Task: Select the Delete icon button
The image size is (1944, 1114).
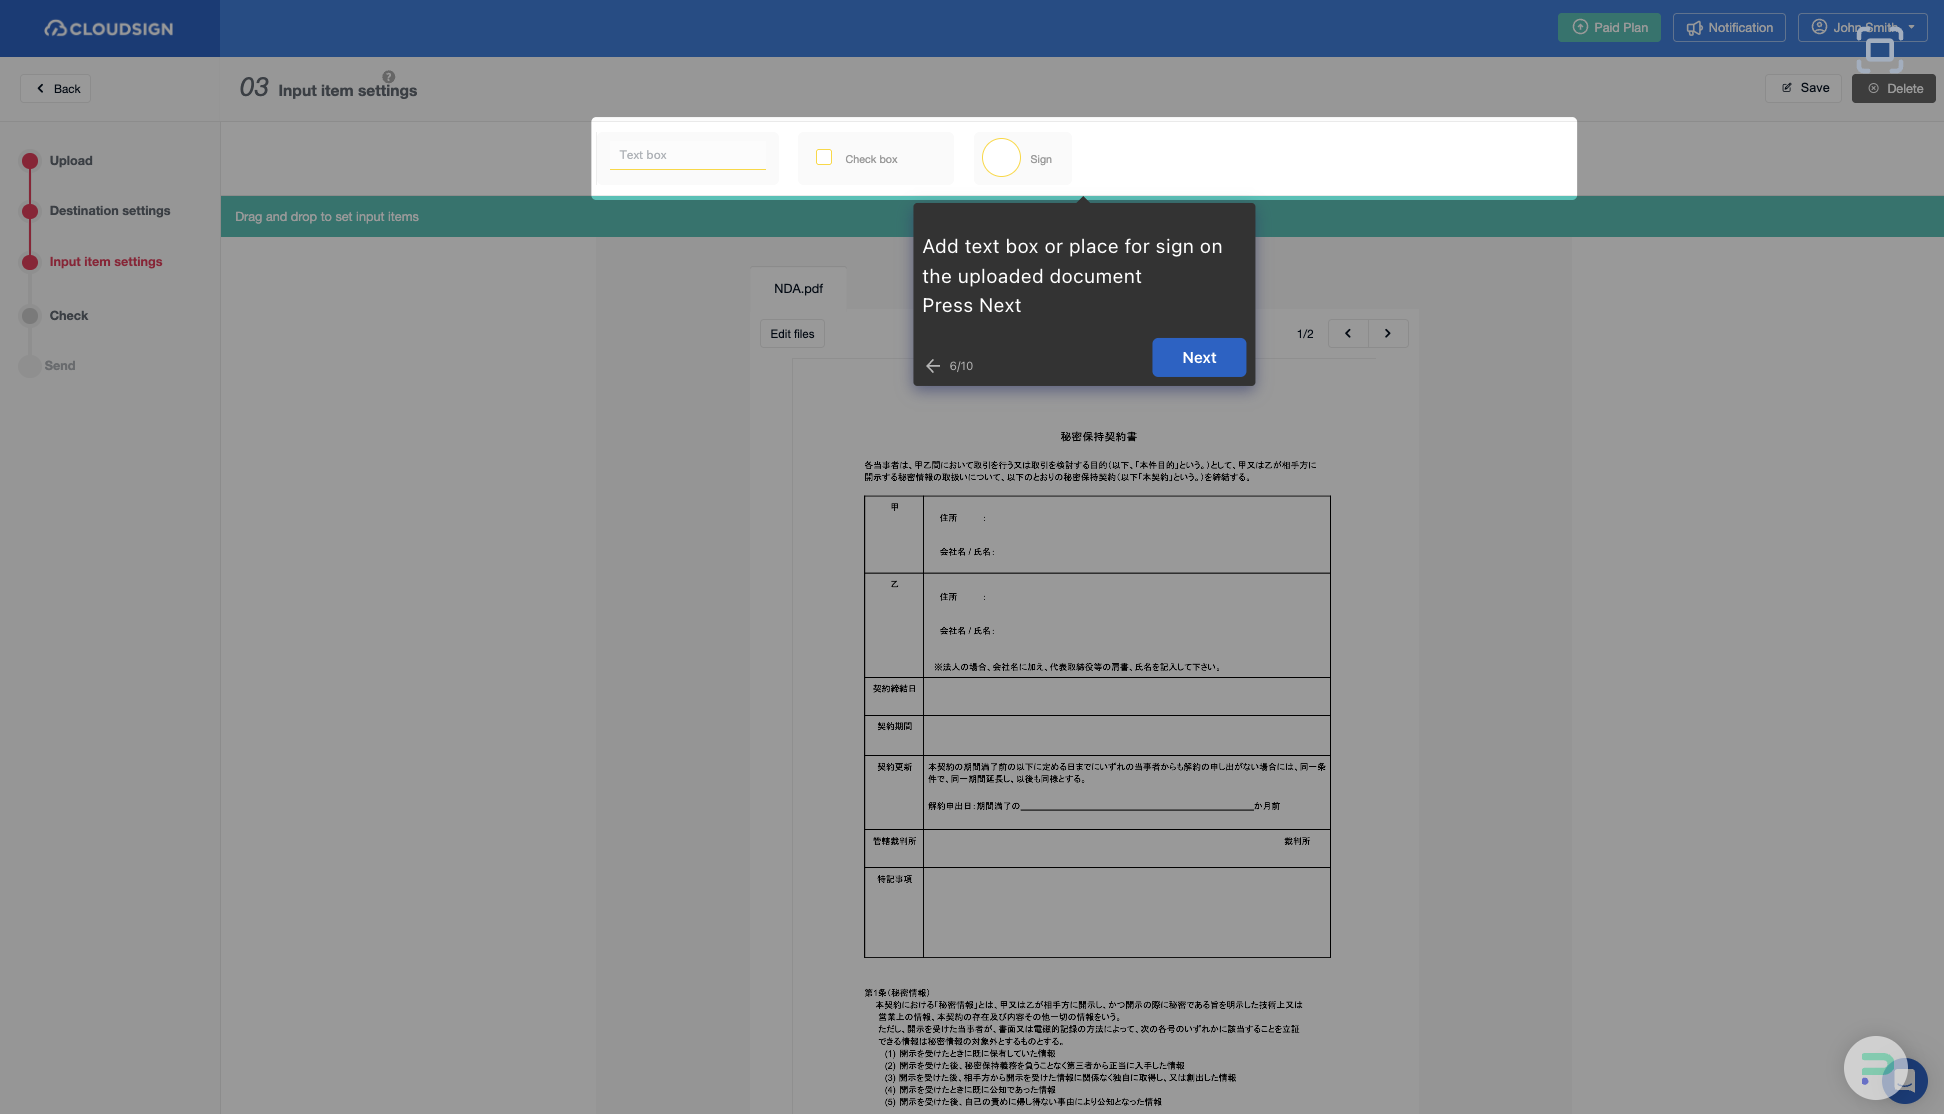Action: (1871, 88)
